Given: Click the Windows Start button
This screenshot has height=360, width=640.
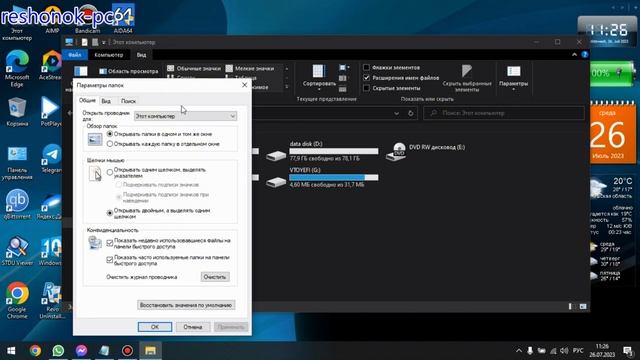Looking at the screenshot, I should pyautogui.click(x=11, y=351).
